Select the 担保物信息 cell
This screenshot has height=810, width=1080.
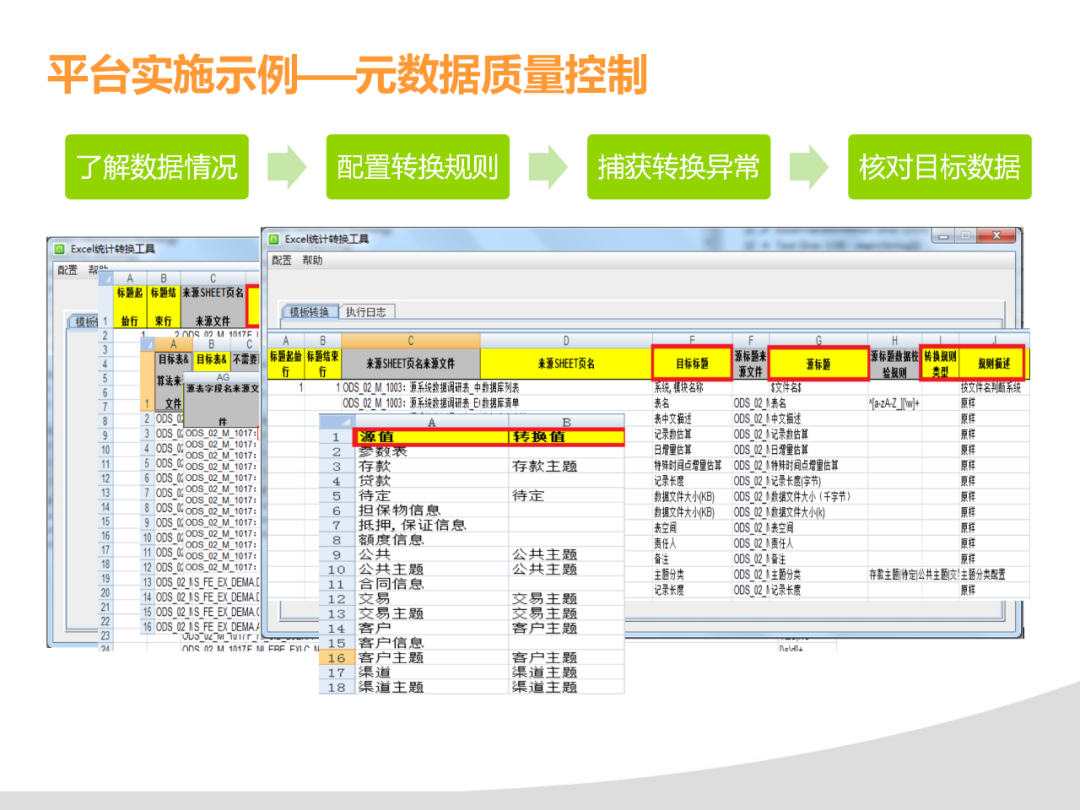(x=431, y=510)
